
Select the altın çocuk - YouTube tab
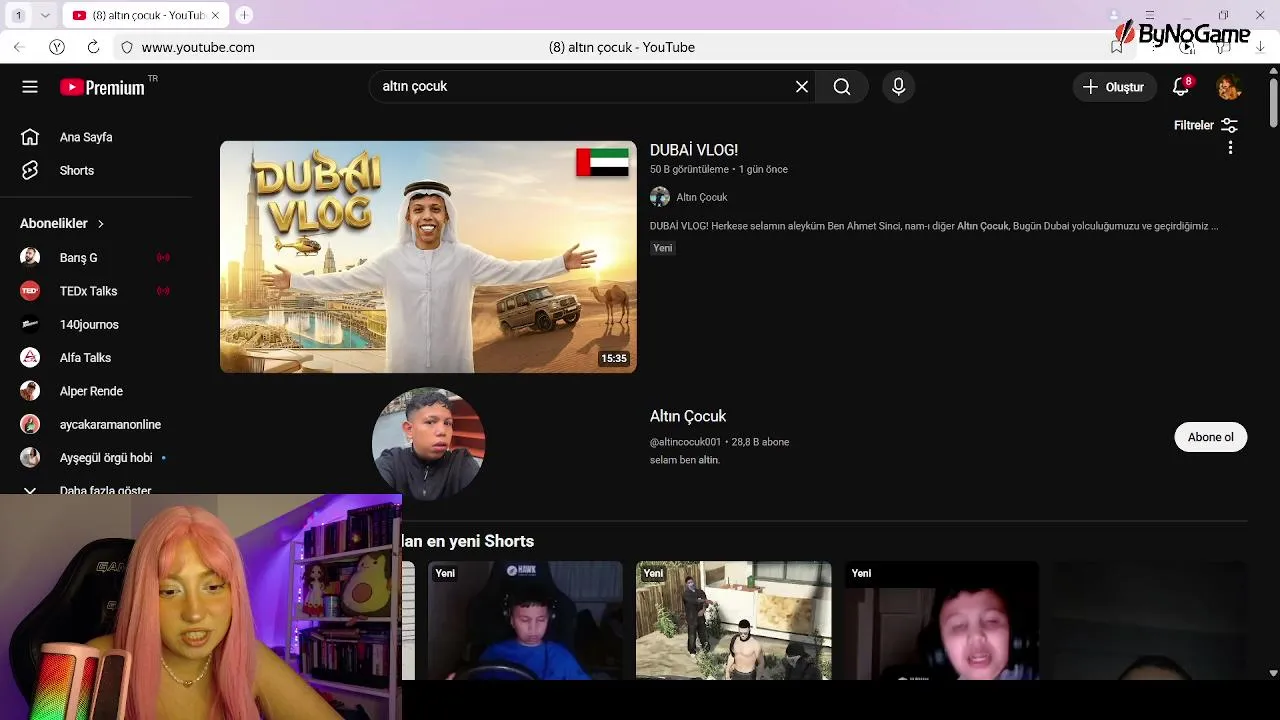[146, 15]
